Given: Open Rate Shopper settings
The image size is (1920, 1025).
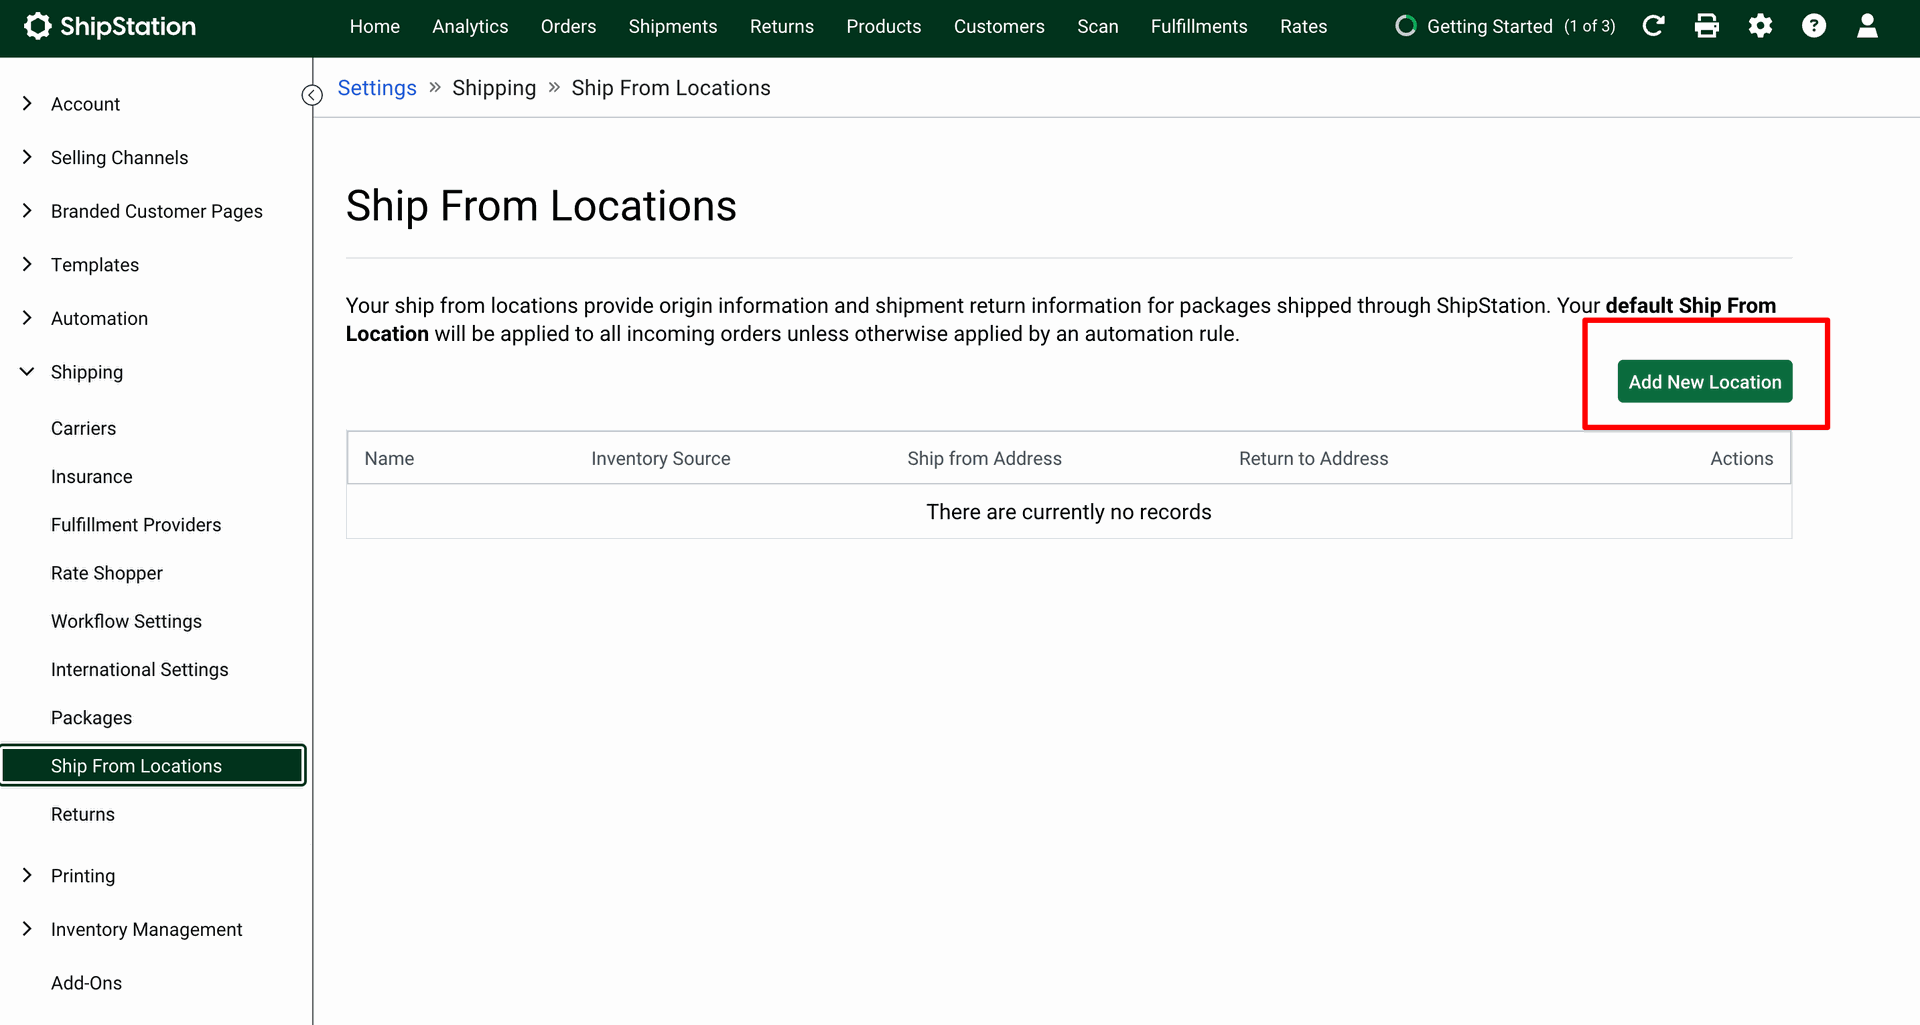Looking at the screenshot, I should click(106, 574).
